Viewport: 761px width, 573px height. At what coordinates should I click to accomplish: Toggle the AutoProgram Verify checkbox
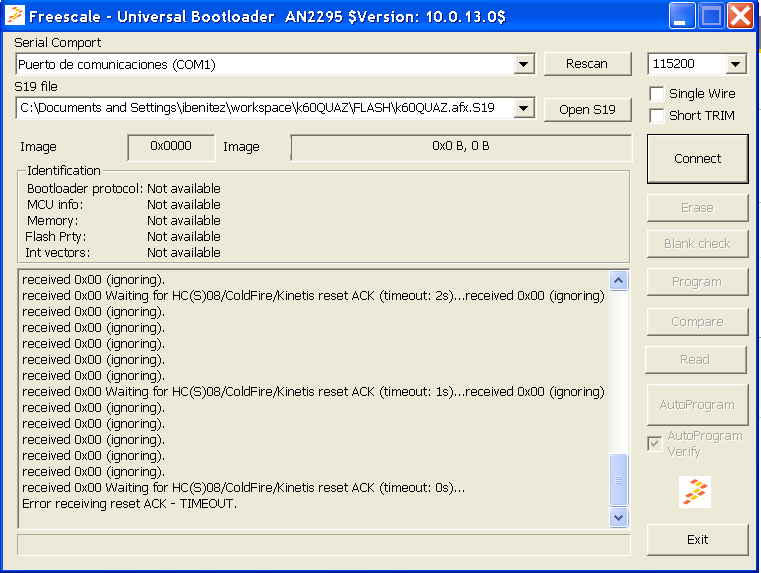pyautogui.click(x=654, y=443)
